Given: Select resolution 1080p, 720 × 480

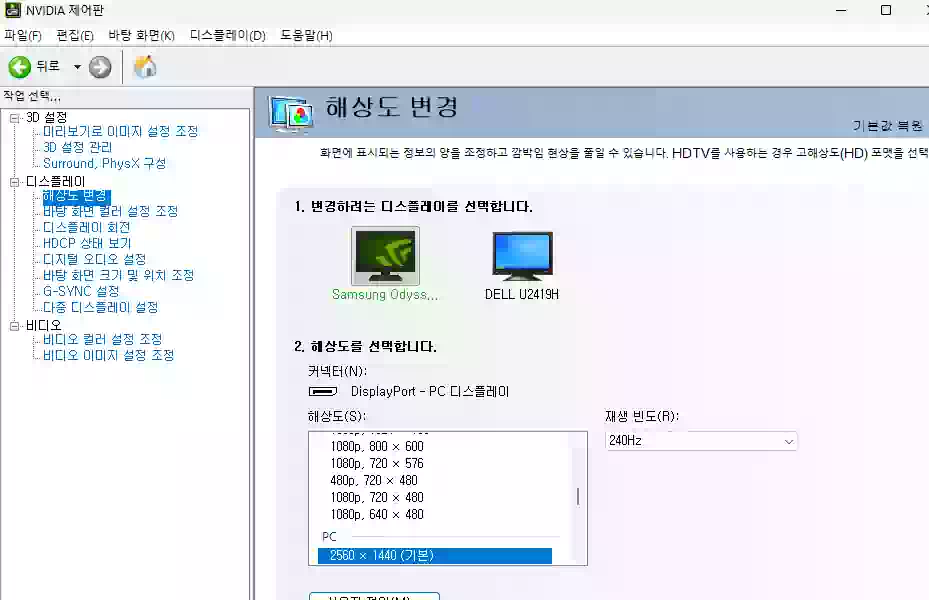Looking at the screenshot, I should [377, 498].
